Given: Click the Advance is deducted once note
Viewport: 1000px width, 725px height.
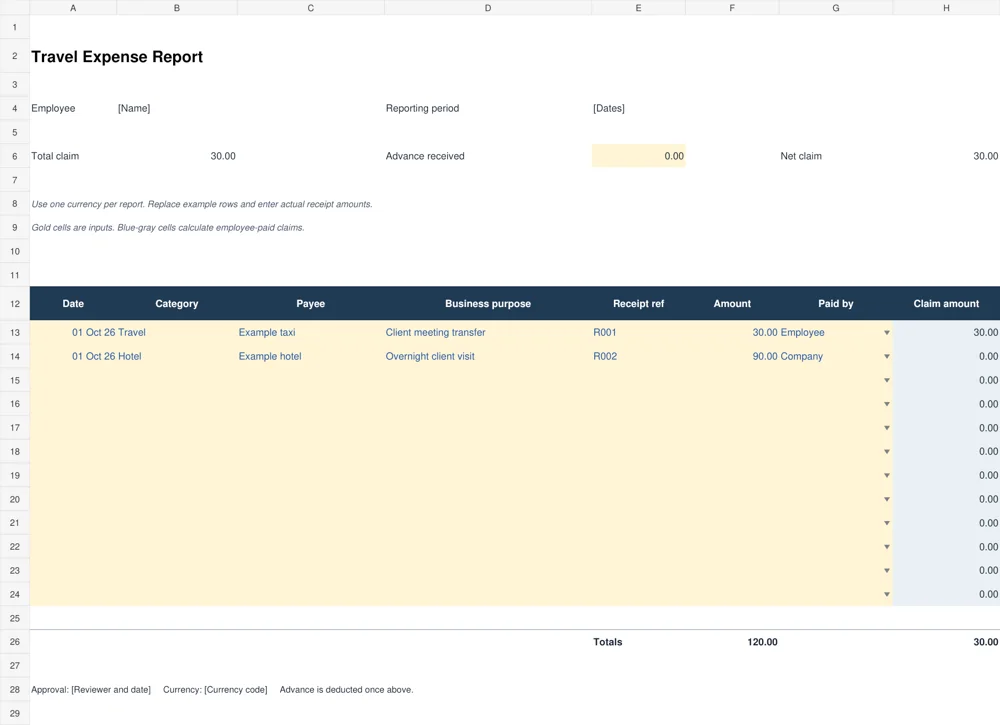Looking at the screenshot, I should [346, 690].
